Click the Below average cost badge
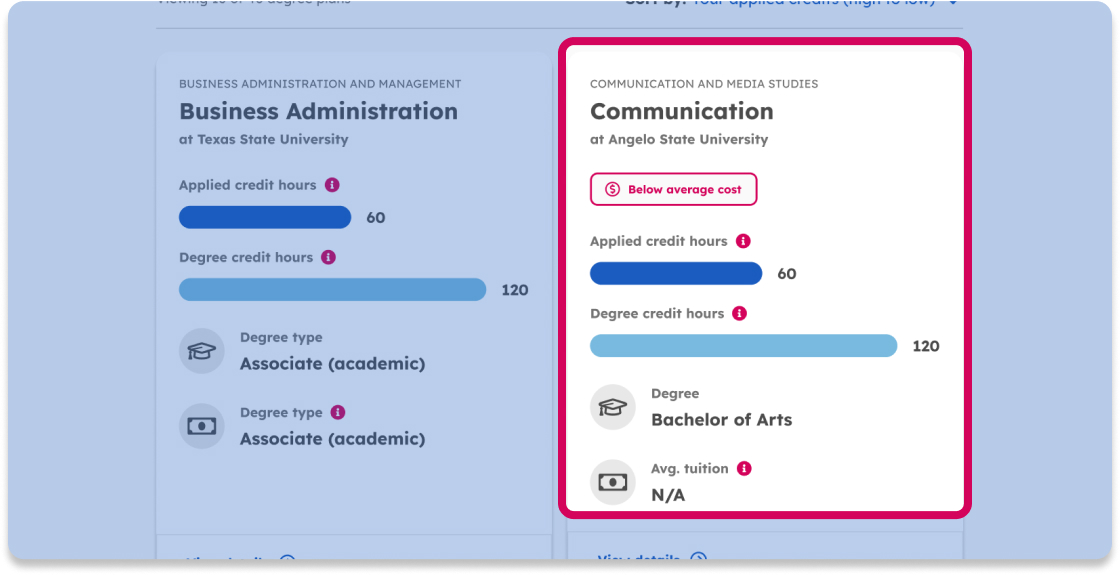 pyautogui.click(x=673, y=189)
